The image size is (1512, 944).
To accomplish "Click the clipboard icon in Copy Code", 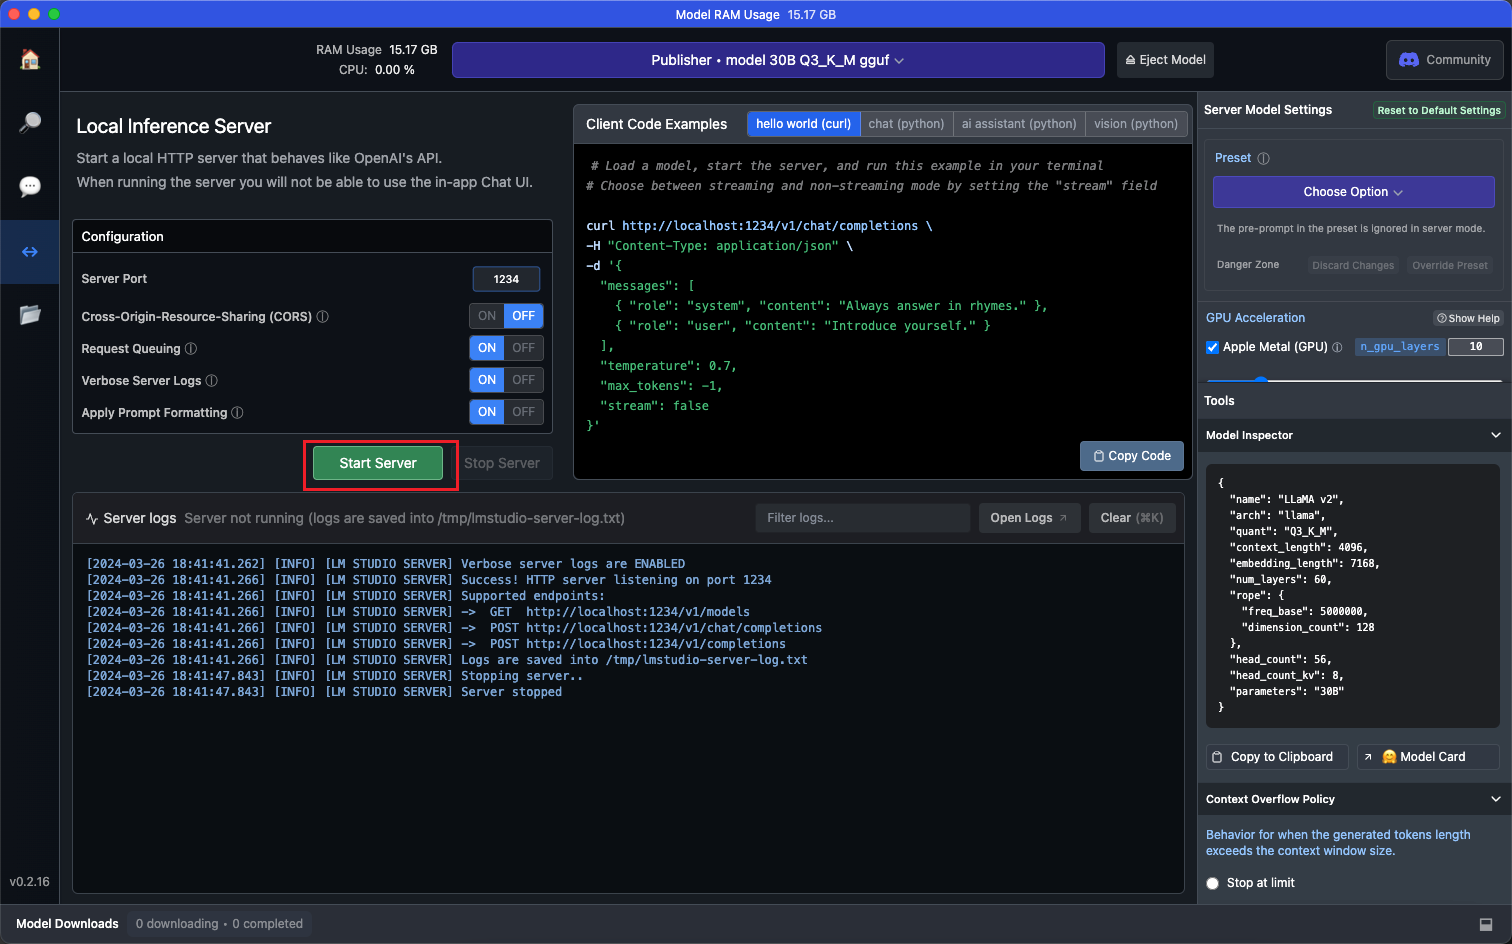I will click(x=1099, y=456).
